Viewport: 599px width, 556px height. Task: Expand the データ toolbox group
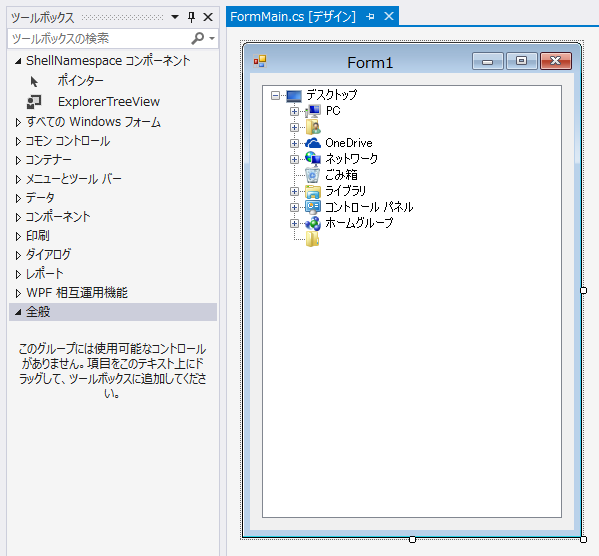tap(18, 198)
